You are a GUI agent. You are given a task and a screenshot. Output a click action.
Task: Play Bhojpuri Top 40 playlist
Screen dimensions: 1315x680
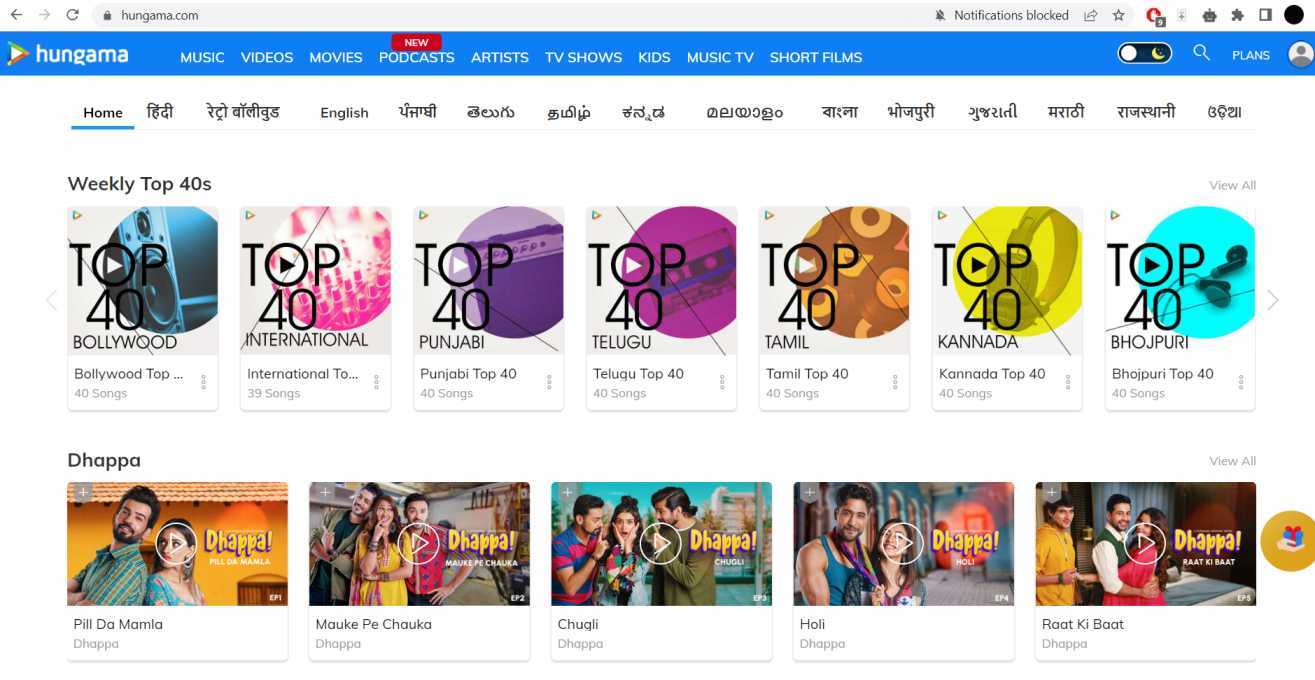point(1153,265)
